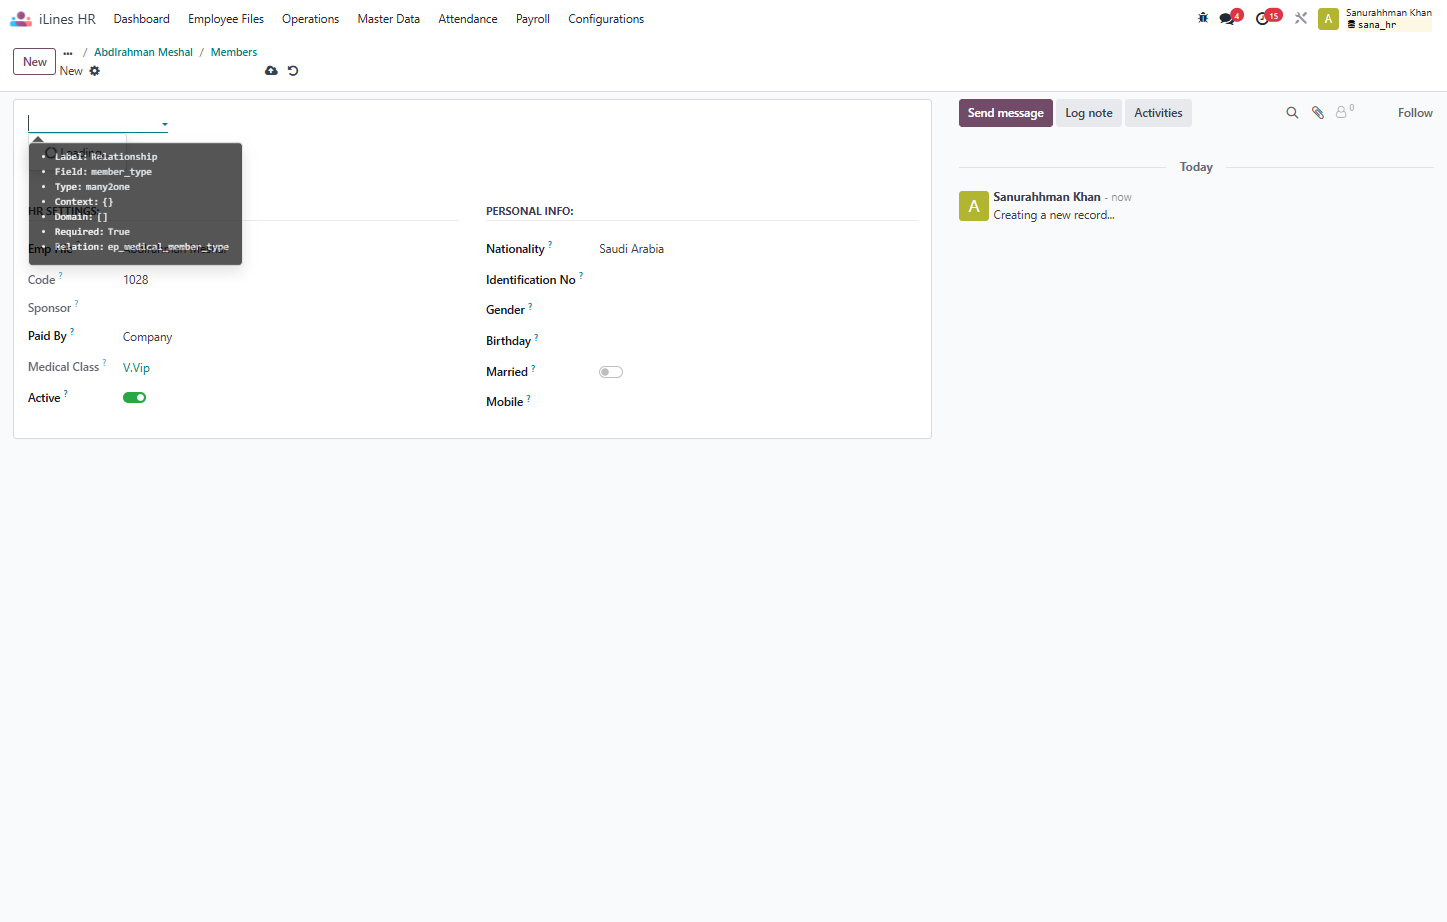Open the Birthday date field

(x=758, y=341)
